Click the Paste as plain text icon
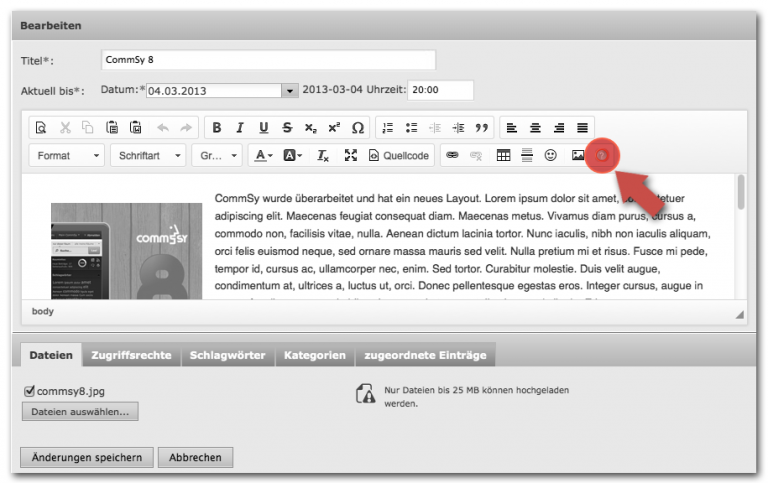Screen dimensions: 768x483 pos(112,128)
